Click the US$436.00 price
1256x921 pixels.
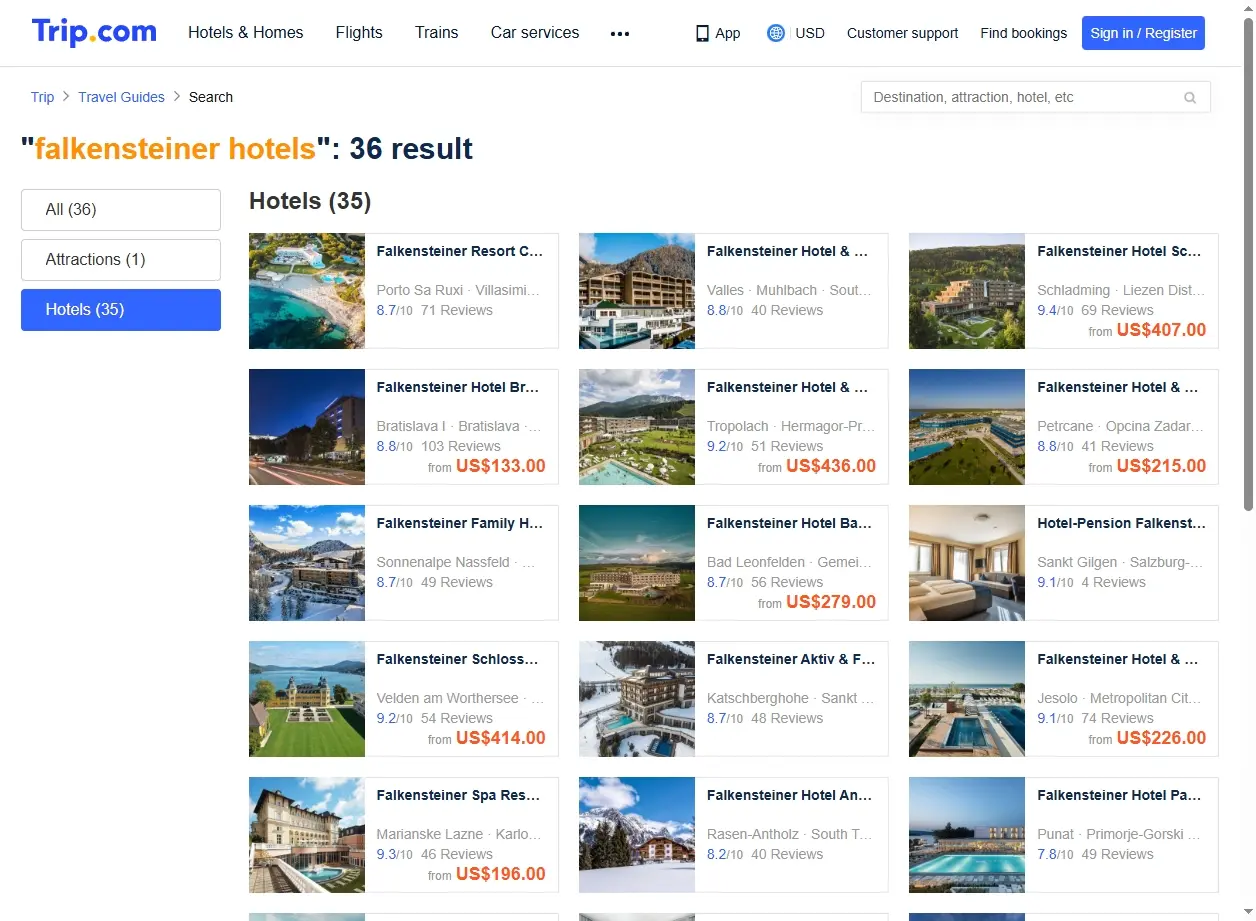pyautogui.click(x=831, y=466)
